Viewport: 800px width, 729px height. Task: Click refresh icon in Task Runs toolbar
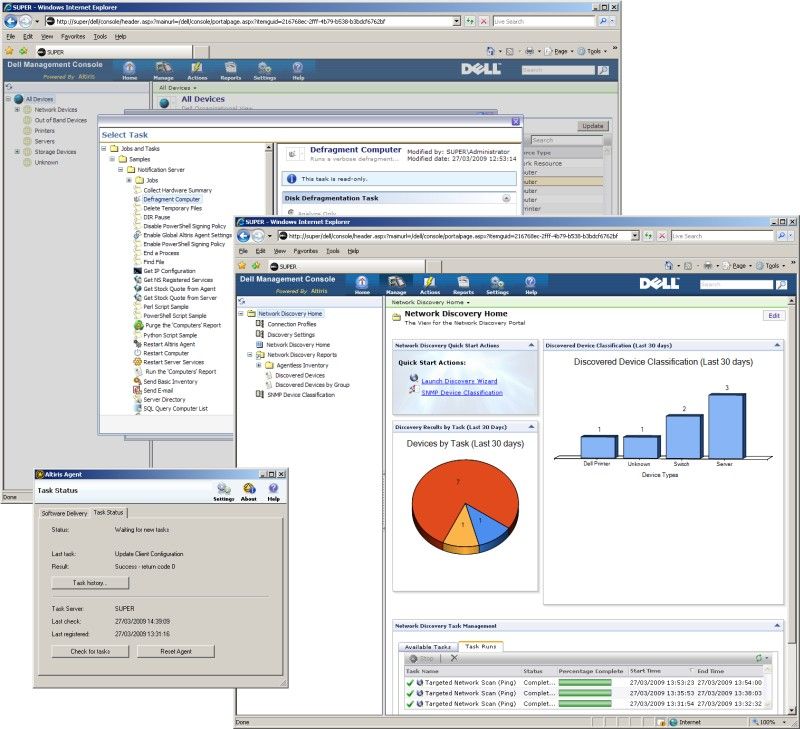tap(759, 658)
